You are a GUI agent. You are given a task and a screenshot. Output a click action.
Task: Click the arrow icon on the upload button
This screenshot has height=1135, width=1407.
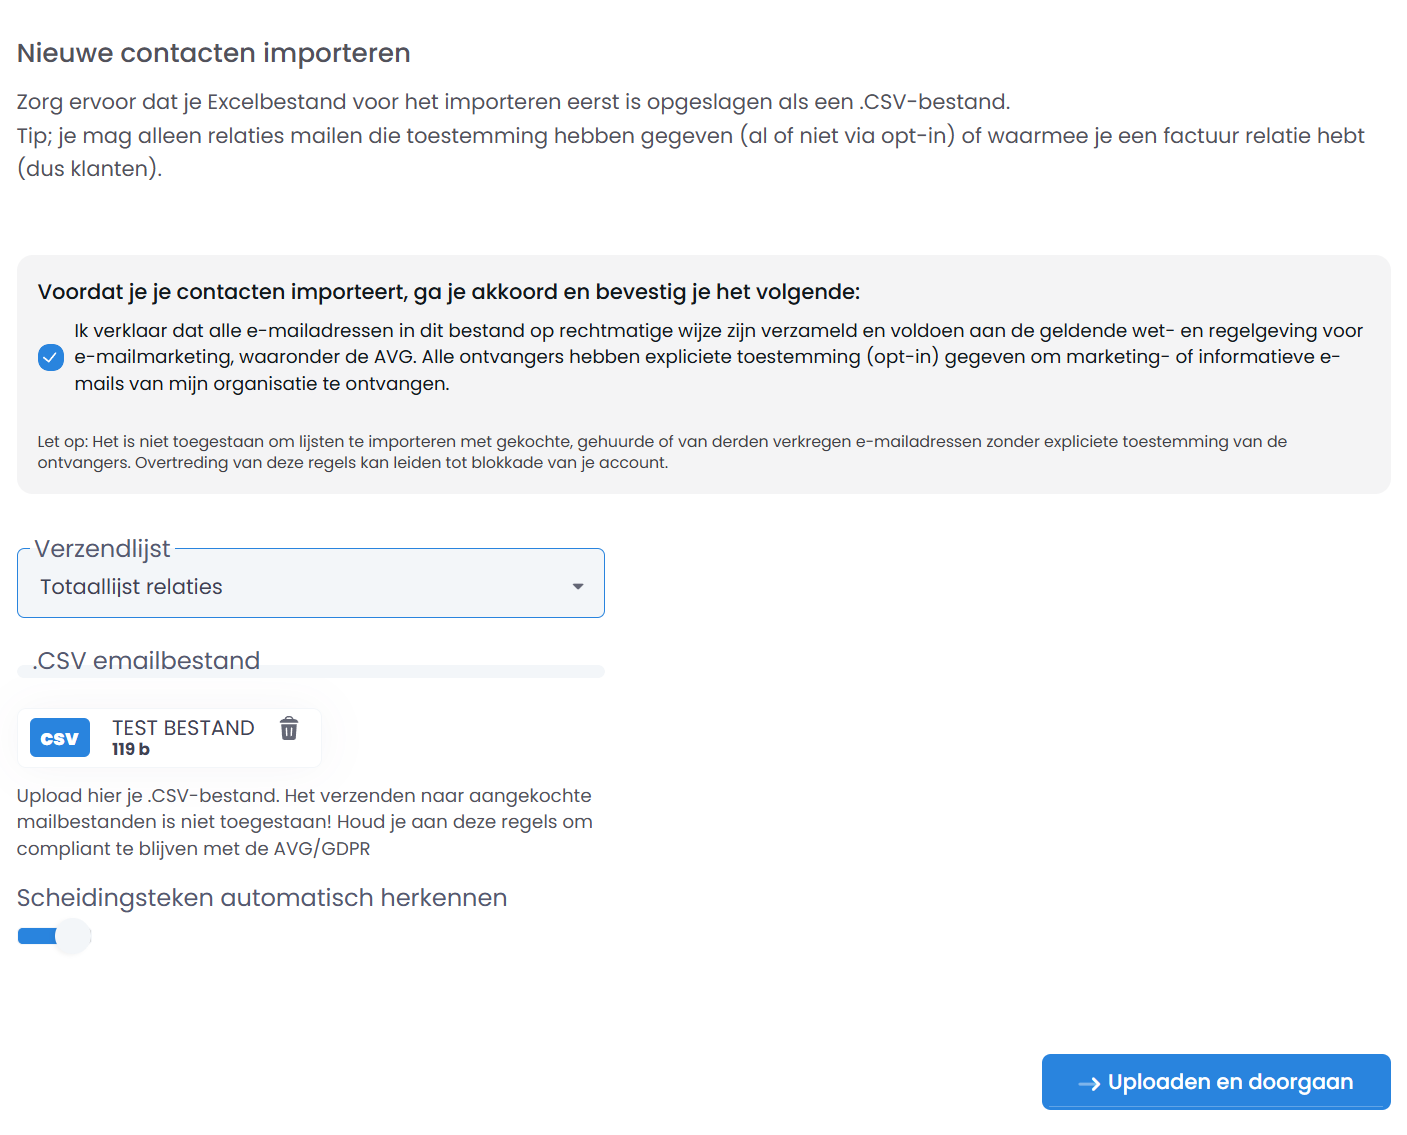coord(1089,1083)
